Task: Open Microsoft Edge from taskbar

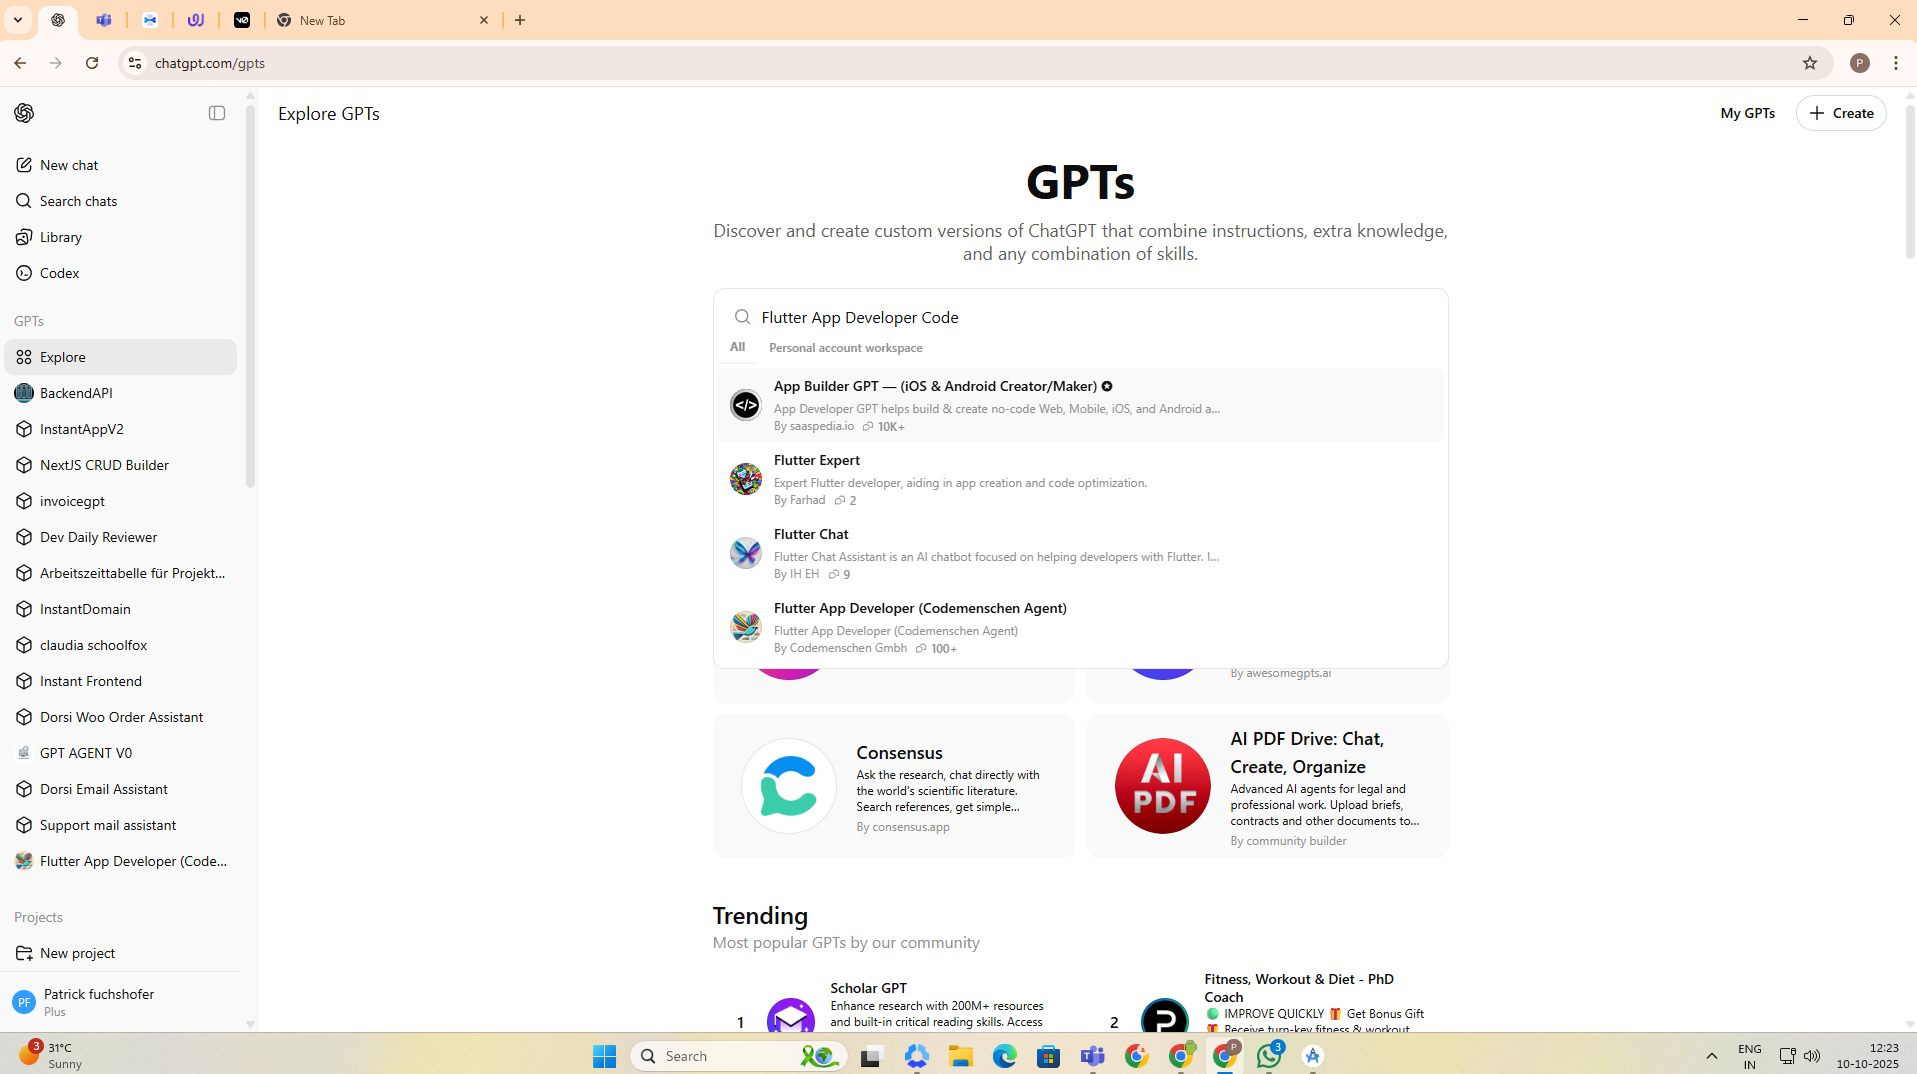Action: point(1005,1056)
